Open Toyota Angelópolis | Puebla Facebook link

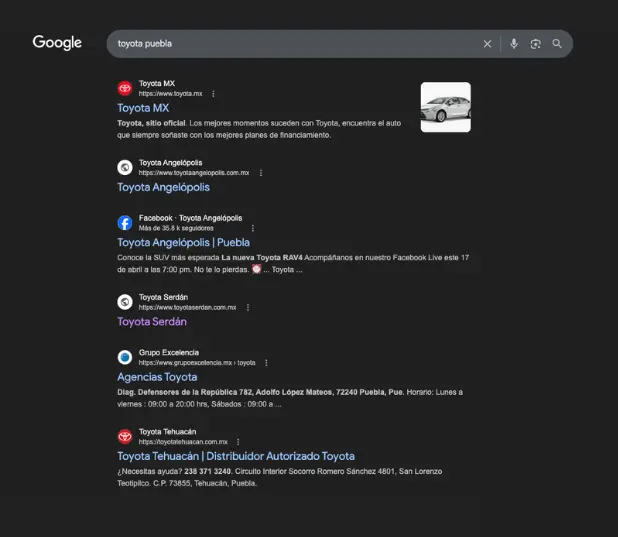coord(183,242)
